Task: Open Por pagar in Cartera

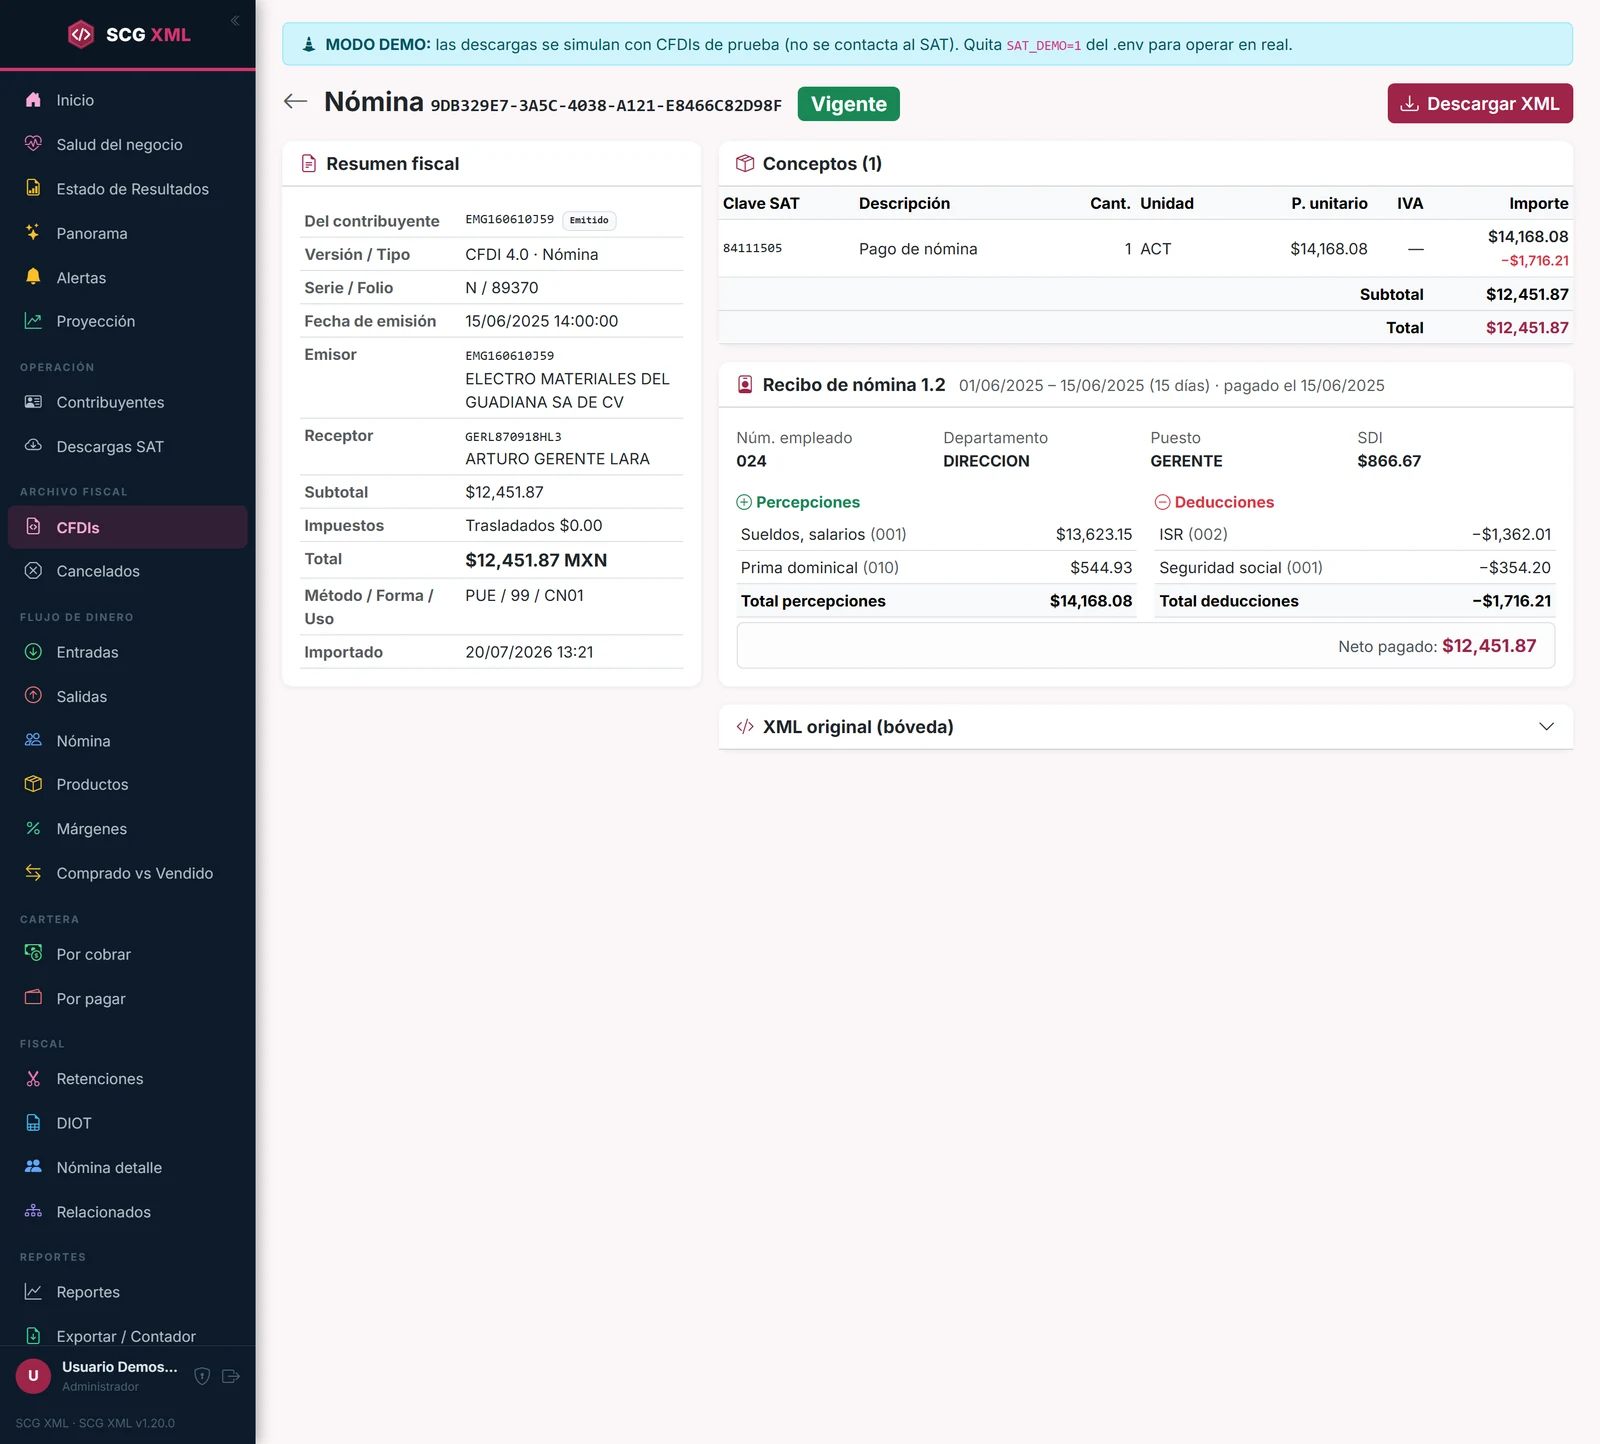Action: (x=128, y=998)
